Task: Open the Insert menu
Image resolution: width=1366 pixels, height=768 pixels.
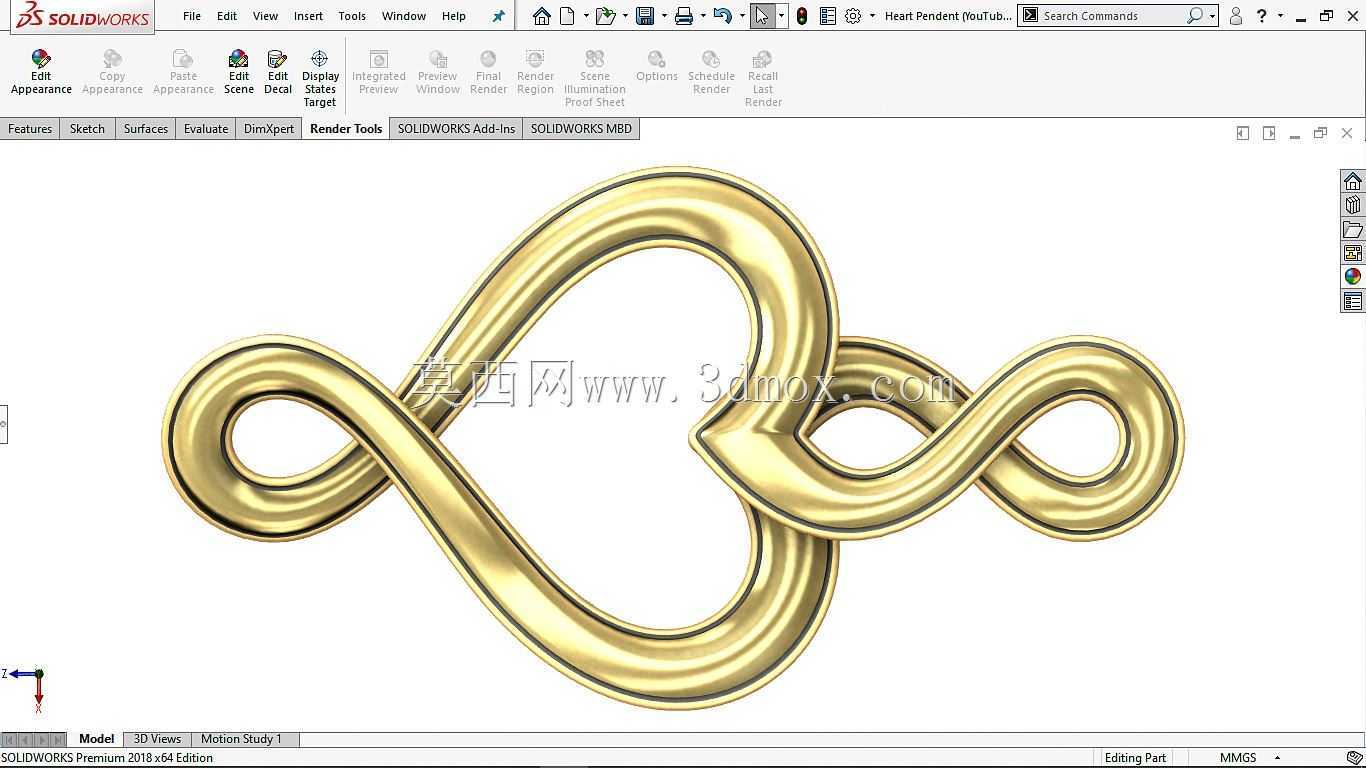Action: 308,16
